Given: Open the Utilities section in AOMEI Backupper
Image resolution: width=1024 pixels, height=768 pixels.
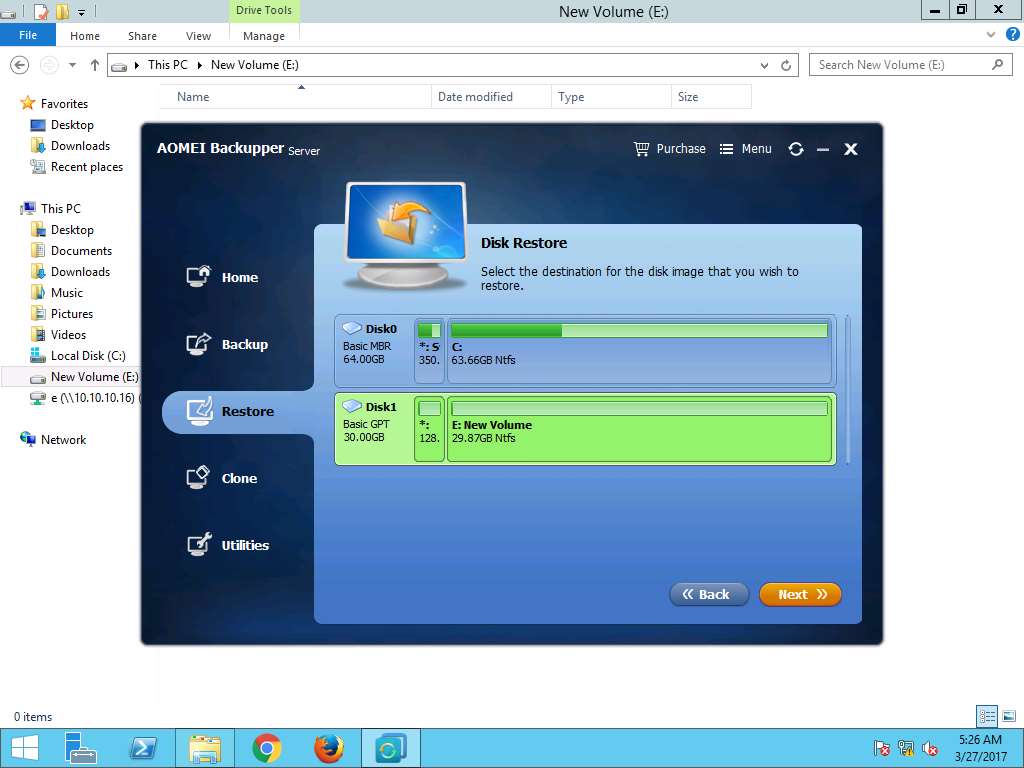Looking at the screenshot, I should (227, 545).
